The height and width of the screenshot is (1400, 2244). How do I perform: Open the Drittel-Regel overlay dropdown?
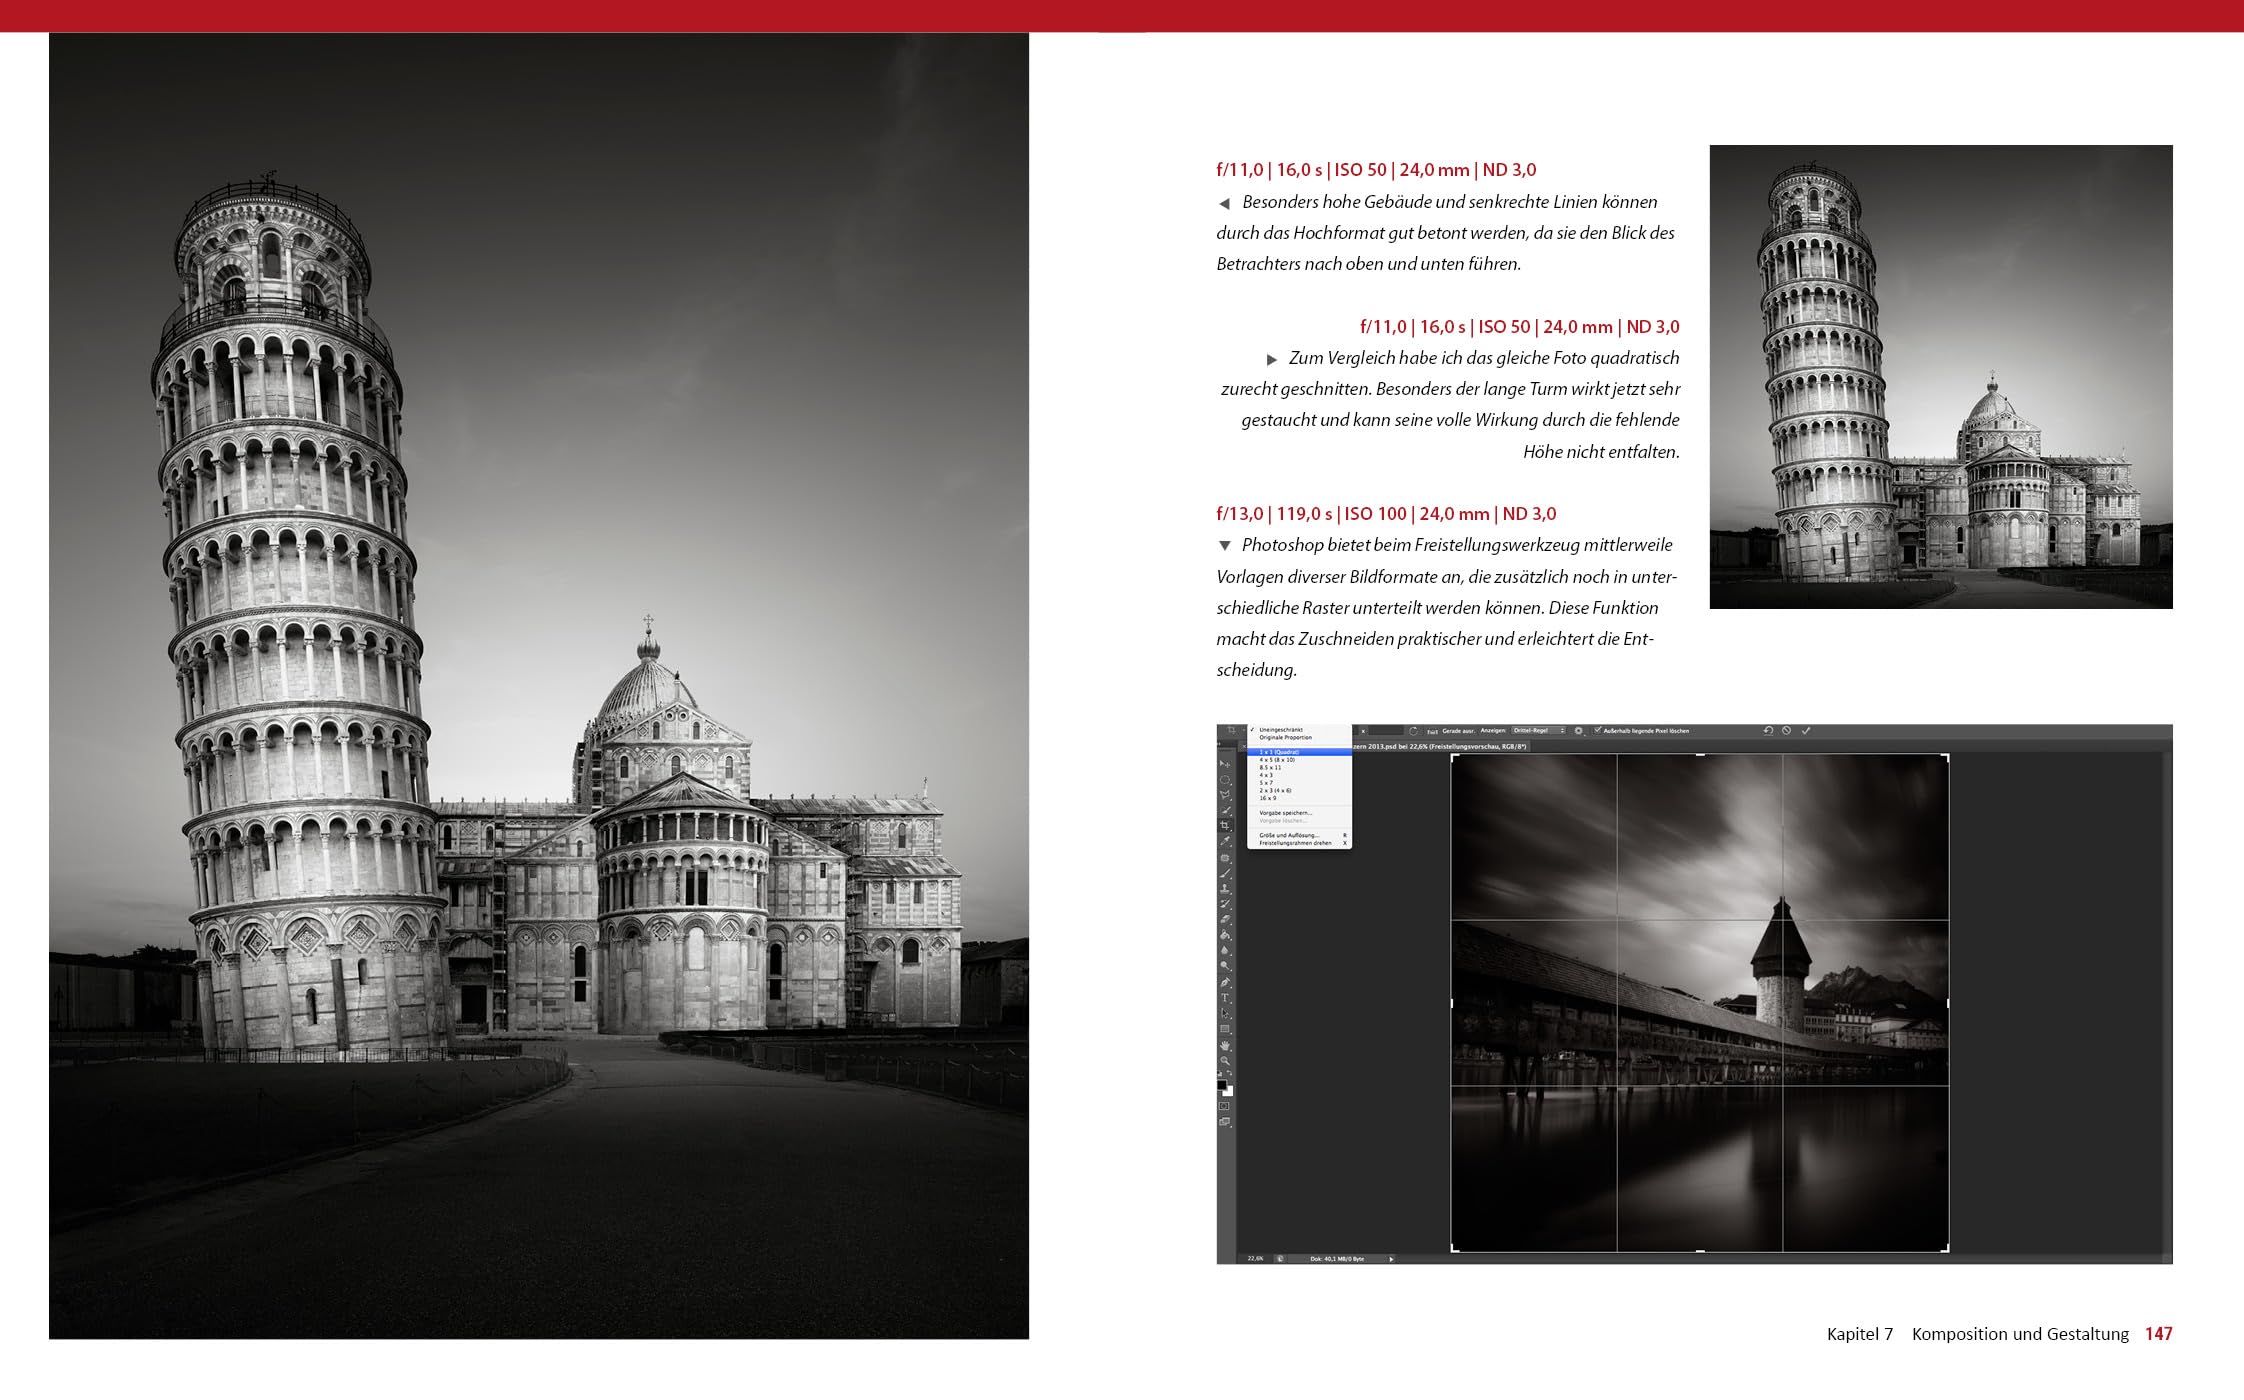(x=1539, y=731)
